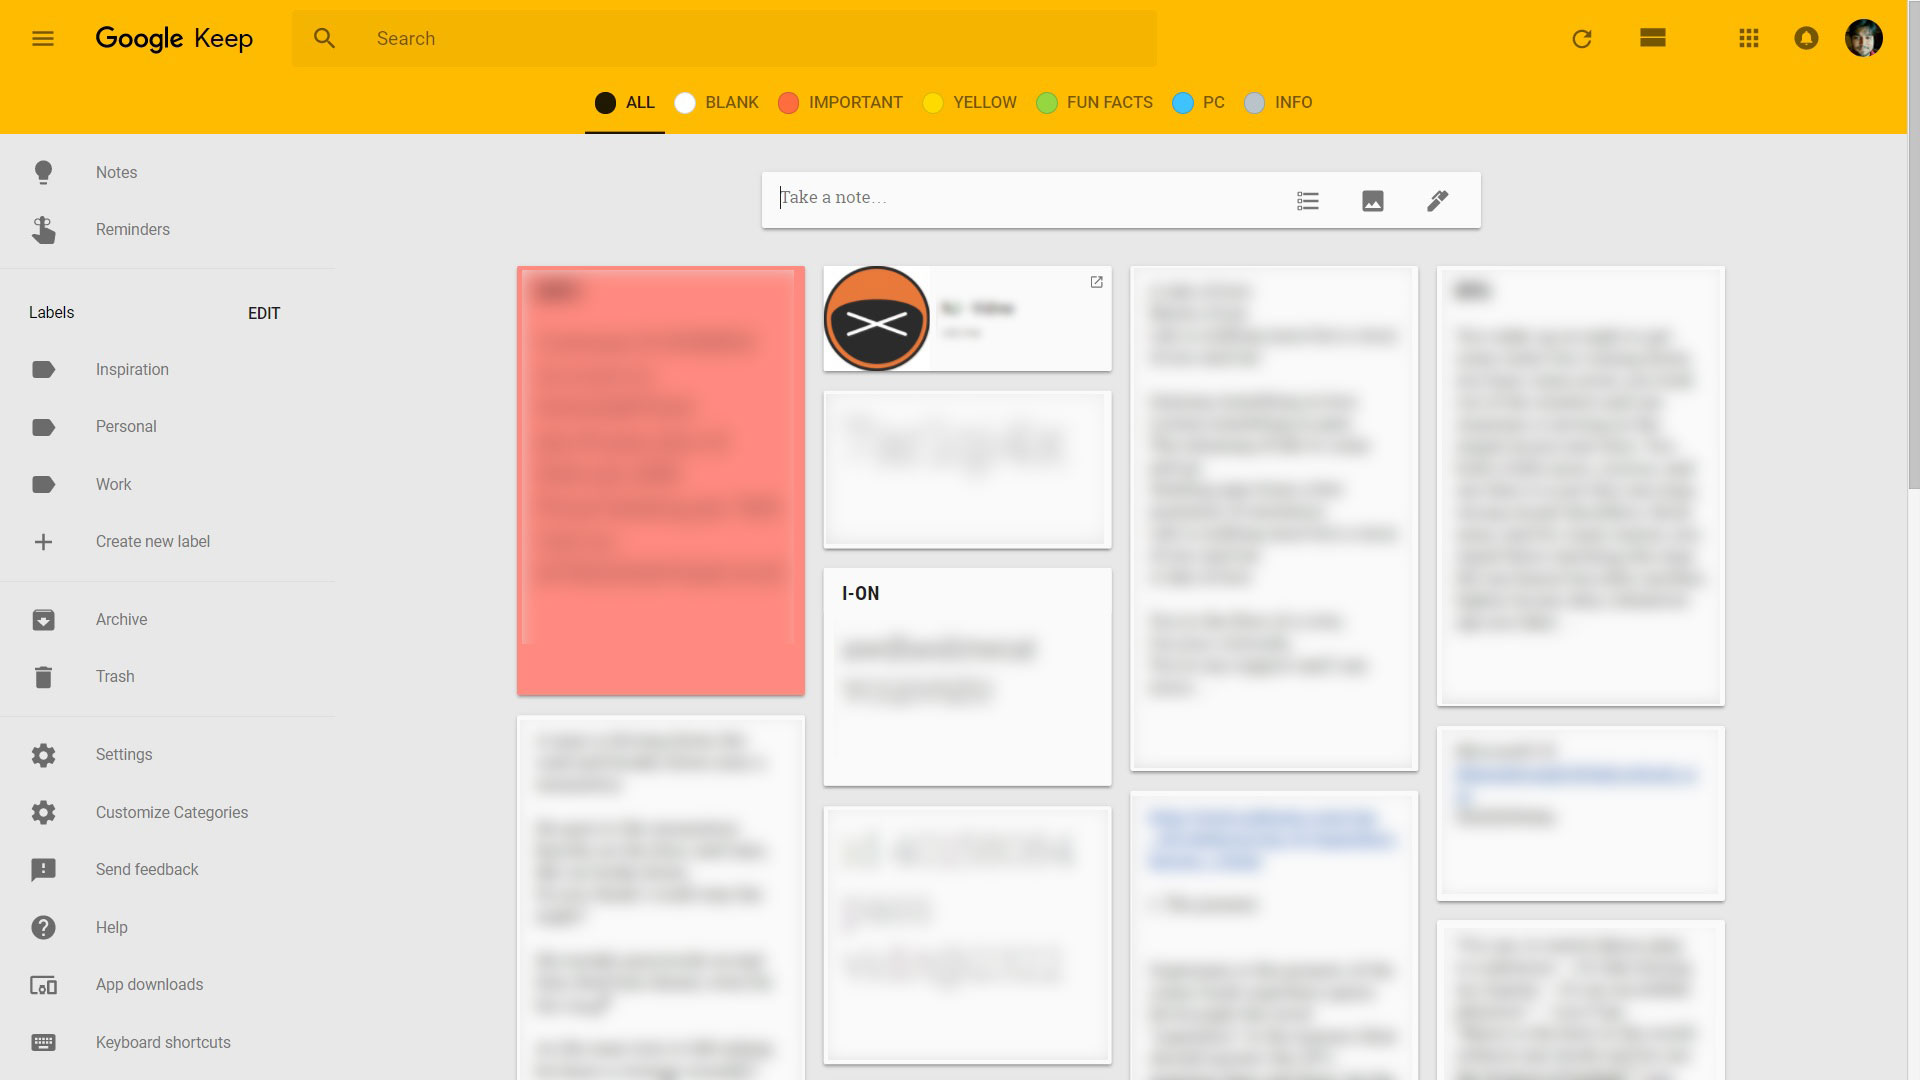
Task: Open App downloads
Action: tap(149, 985)
